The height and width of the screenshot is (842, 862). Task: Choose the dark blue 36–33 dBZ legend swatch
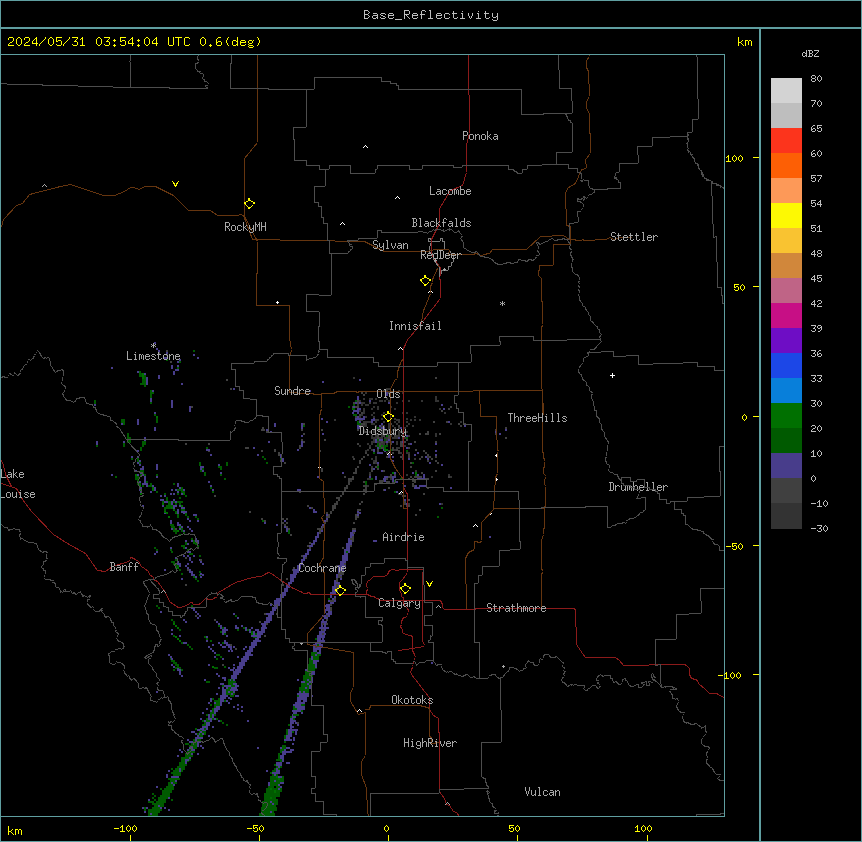pyautogui.click(x=786, y=366)
